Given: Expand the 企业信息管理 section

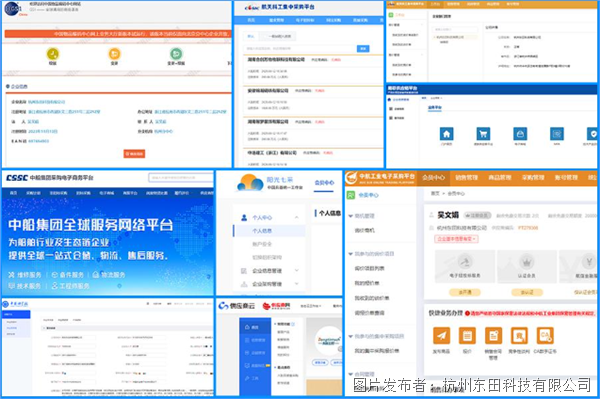Looking at the screenshot, I should 297,270.
